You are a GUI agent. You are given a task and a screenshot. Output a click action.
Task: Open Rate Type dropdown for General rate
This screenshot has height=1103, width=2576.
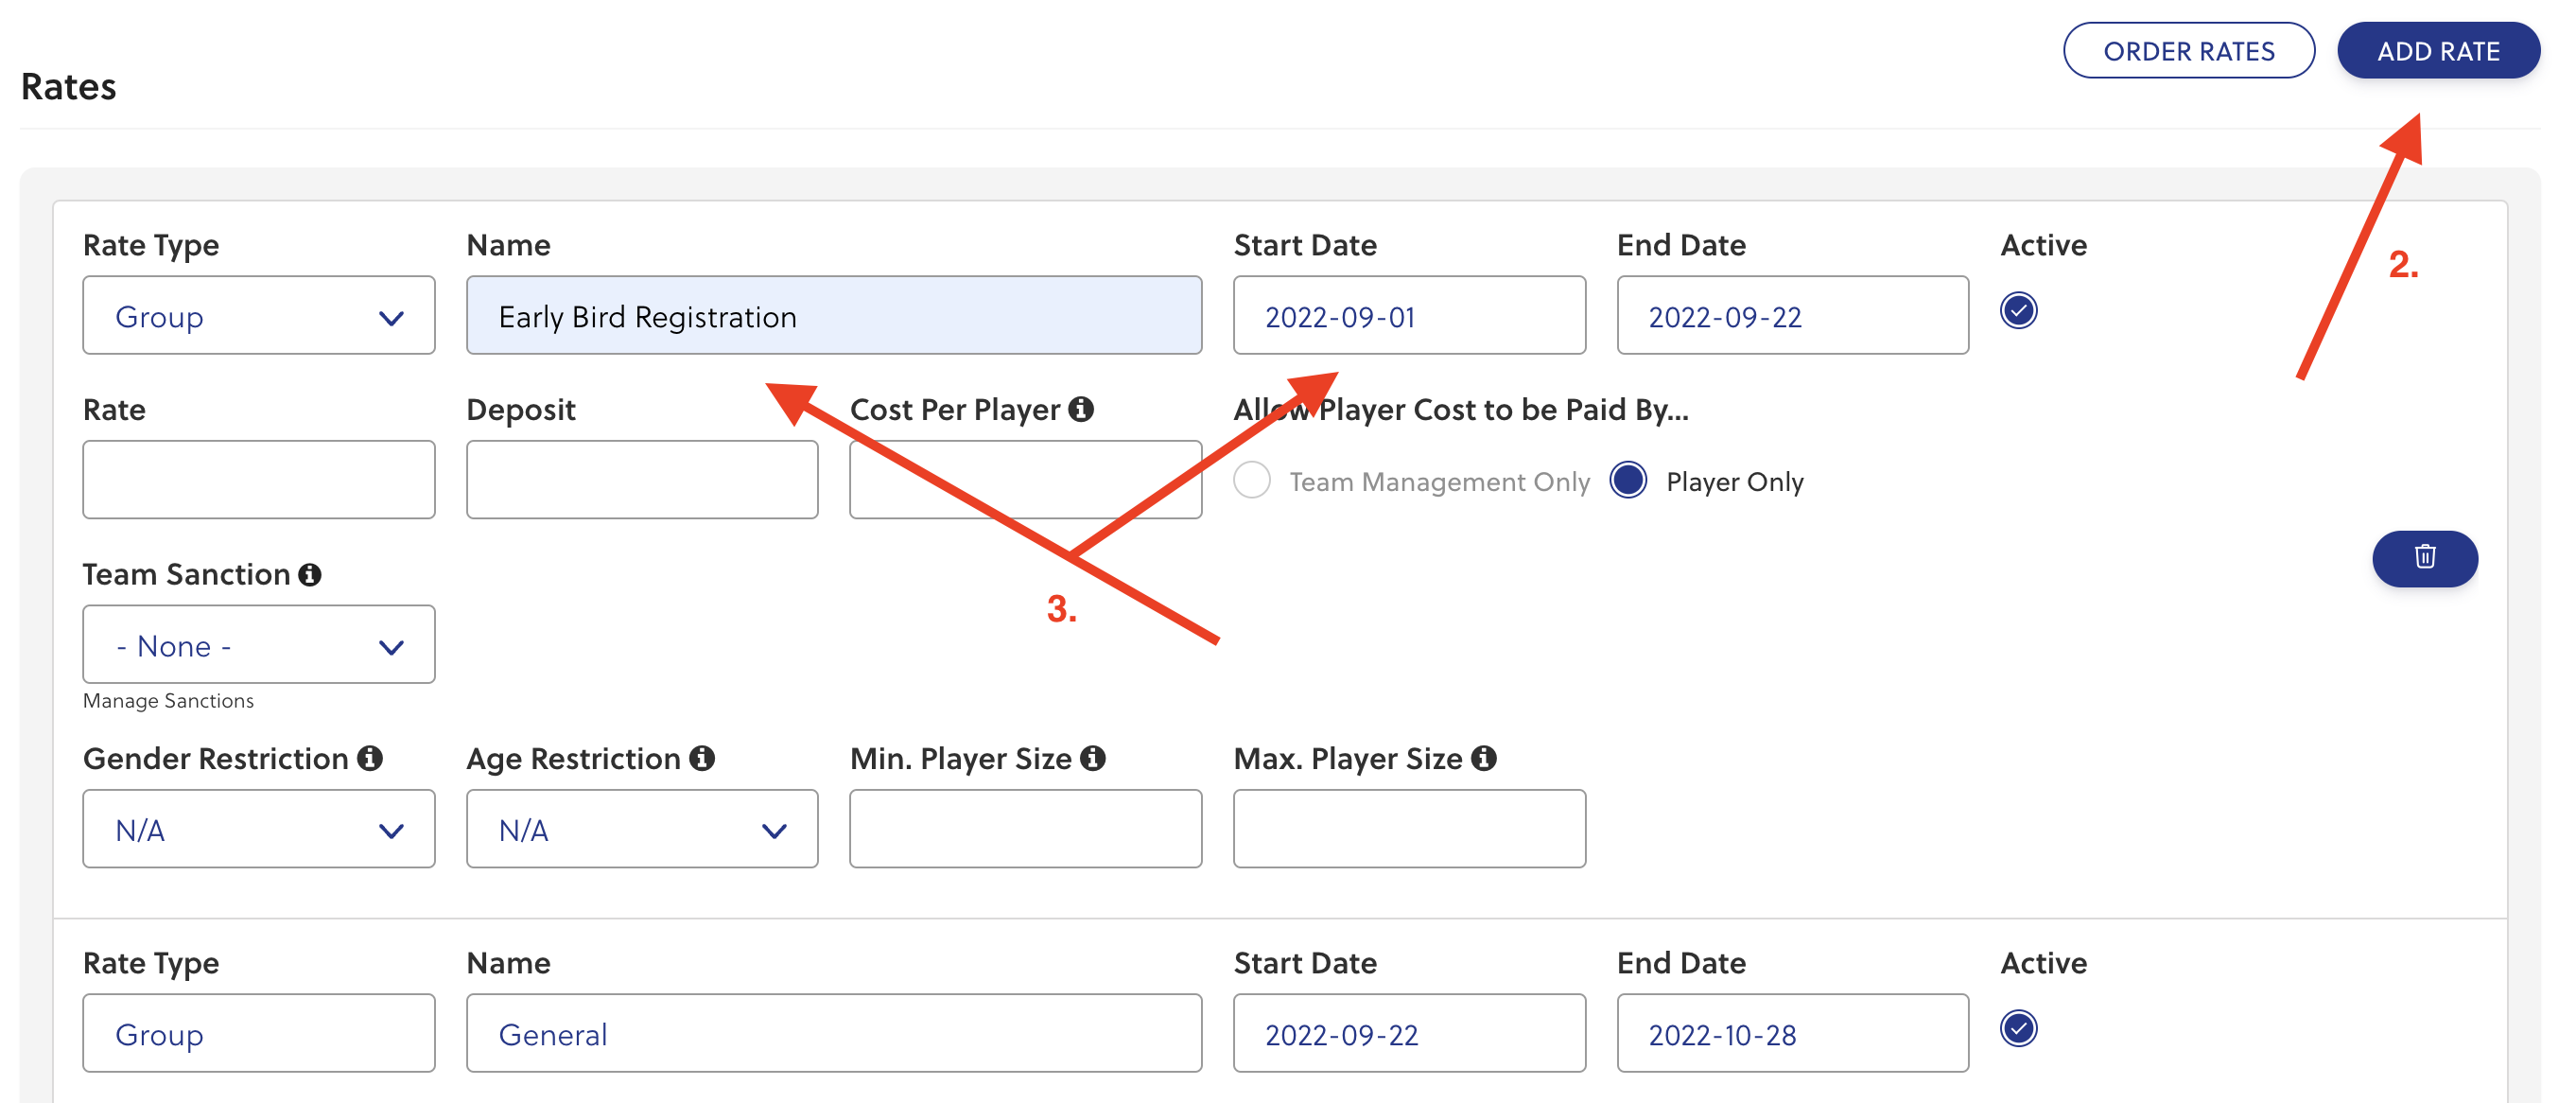tap(259, 1033)
